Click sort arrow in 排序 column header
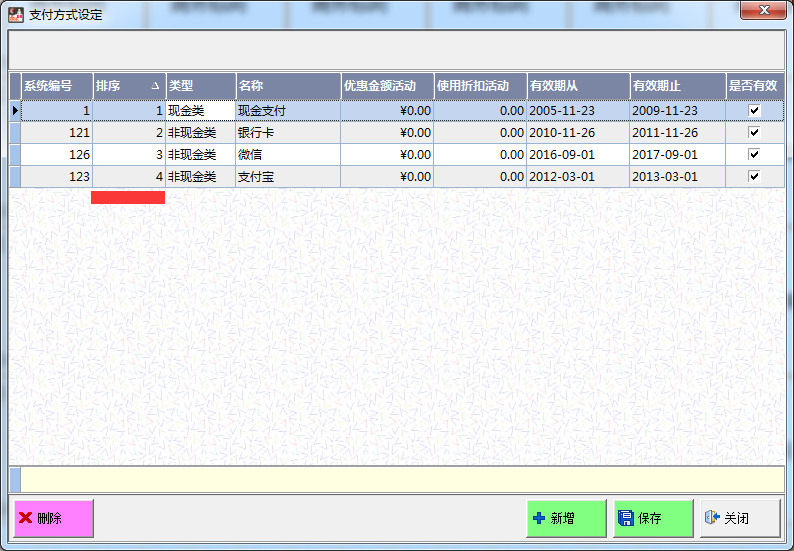The height and width of the screenshot is (551, 794). (154, 86)
